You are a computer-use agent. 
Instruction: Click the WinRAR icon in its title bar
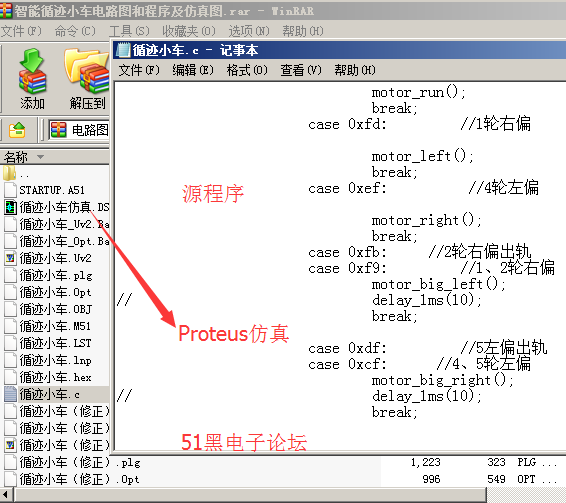coord(6,11)
